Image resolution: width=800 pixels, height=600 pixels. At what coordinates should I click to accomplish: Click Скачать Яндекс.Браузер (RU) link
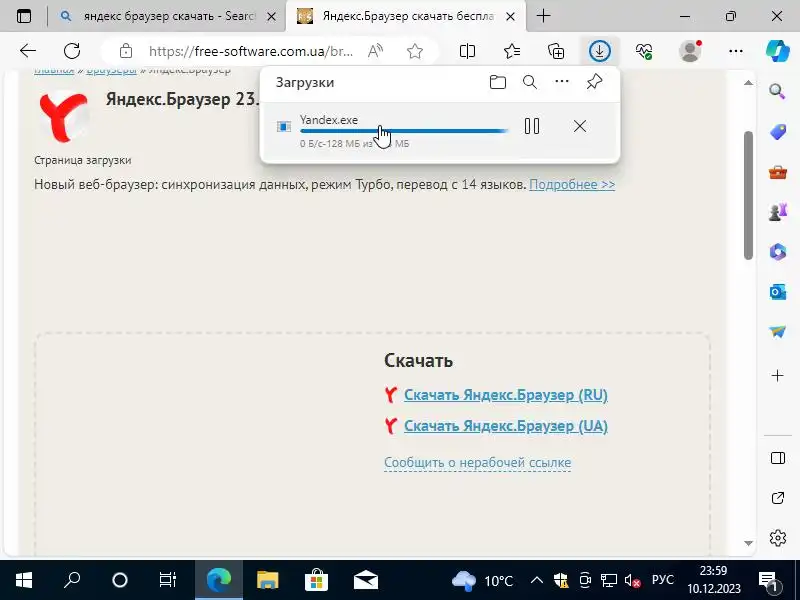point(506,395)
